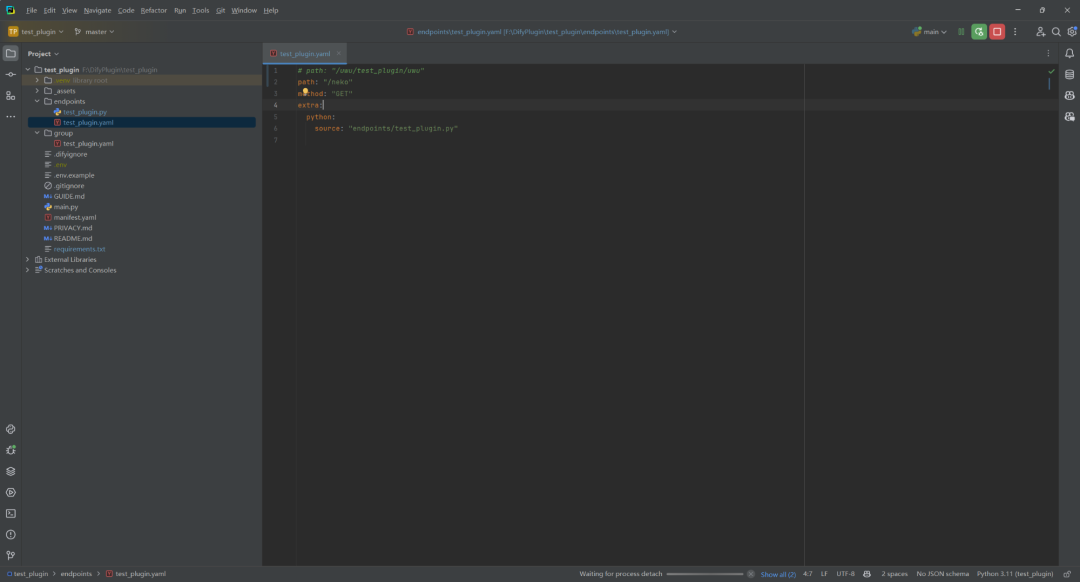Open the Problems tool window

(x=10, y=534)
